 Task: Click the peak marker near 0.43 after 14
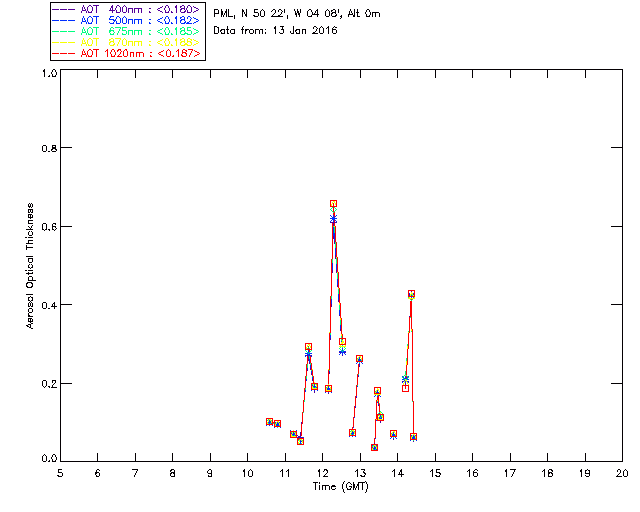click(x=411, y=294)
